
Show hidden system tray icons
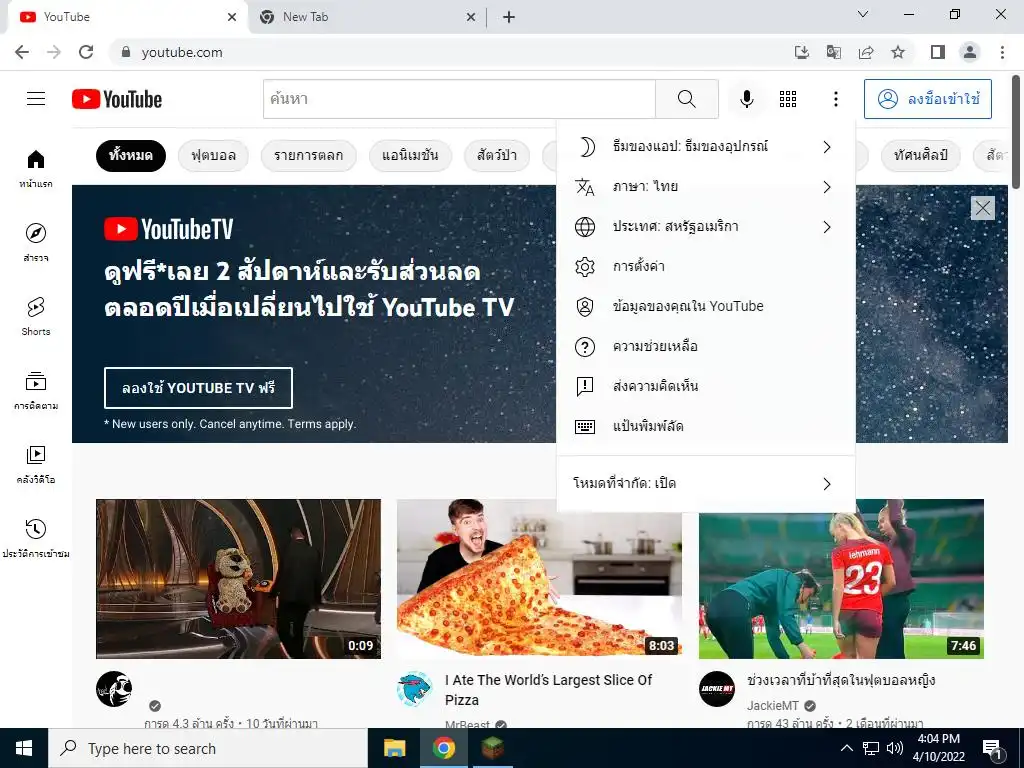tap(846, 748)
